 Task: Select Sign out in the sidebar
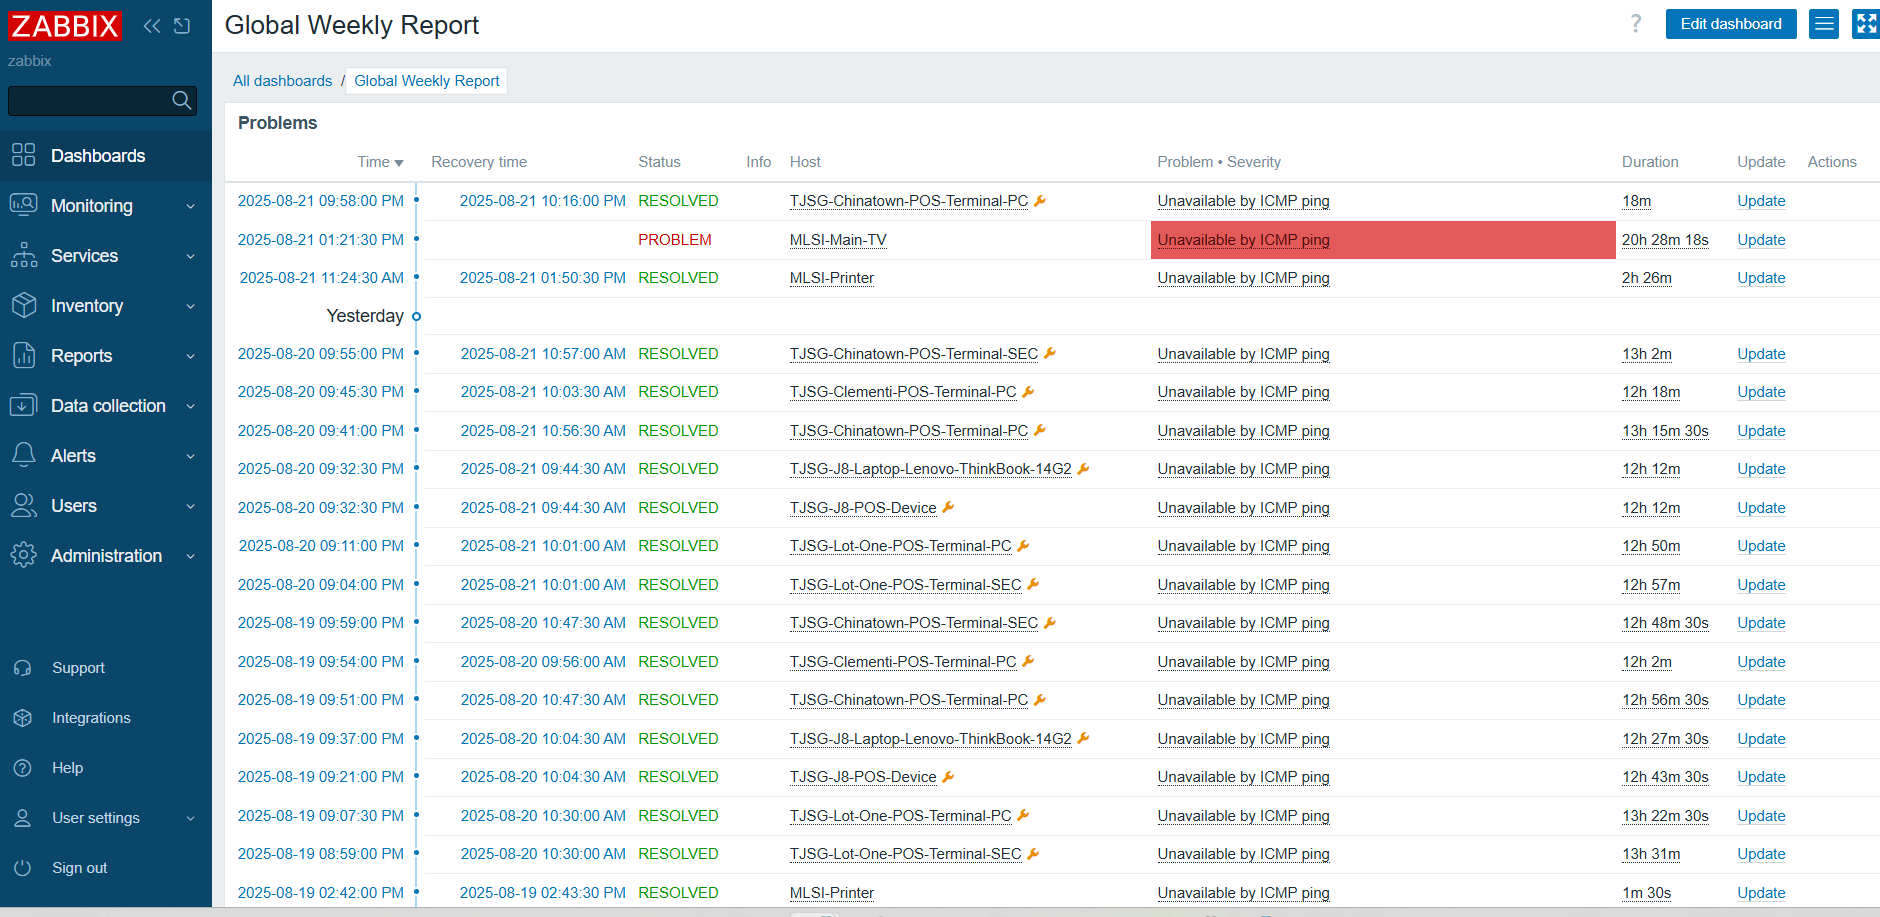tap(79, 868)
